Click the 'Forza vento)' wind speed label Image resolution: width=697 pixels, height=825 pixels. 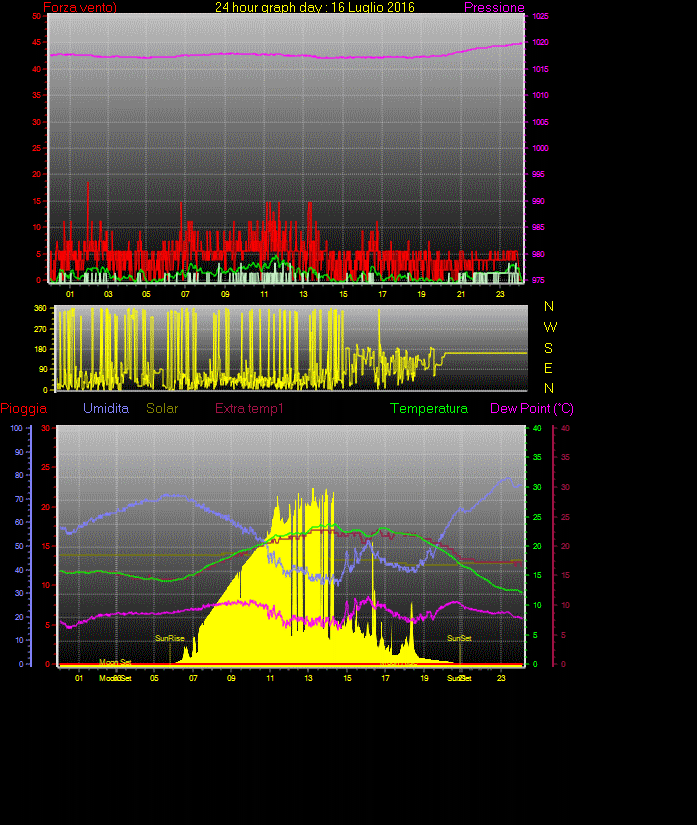tap(80, 7)
